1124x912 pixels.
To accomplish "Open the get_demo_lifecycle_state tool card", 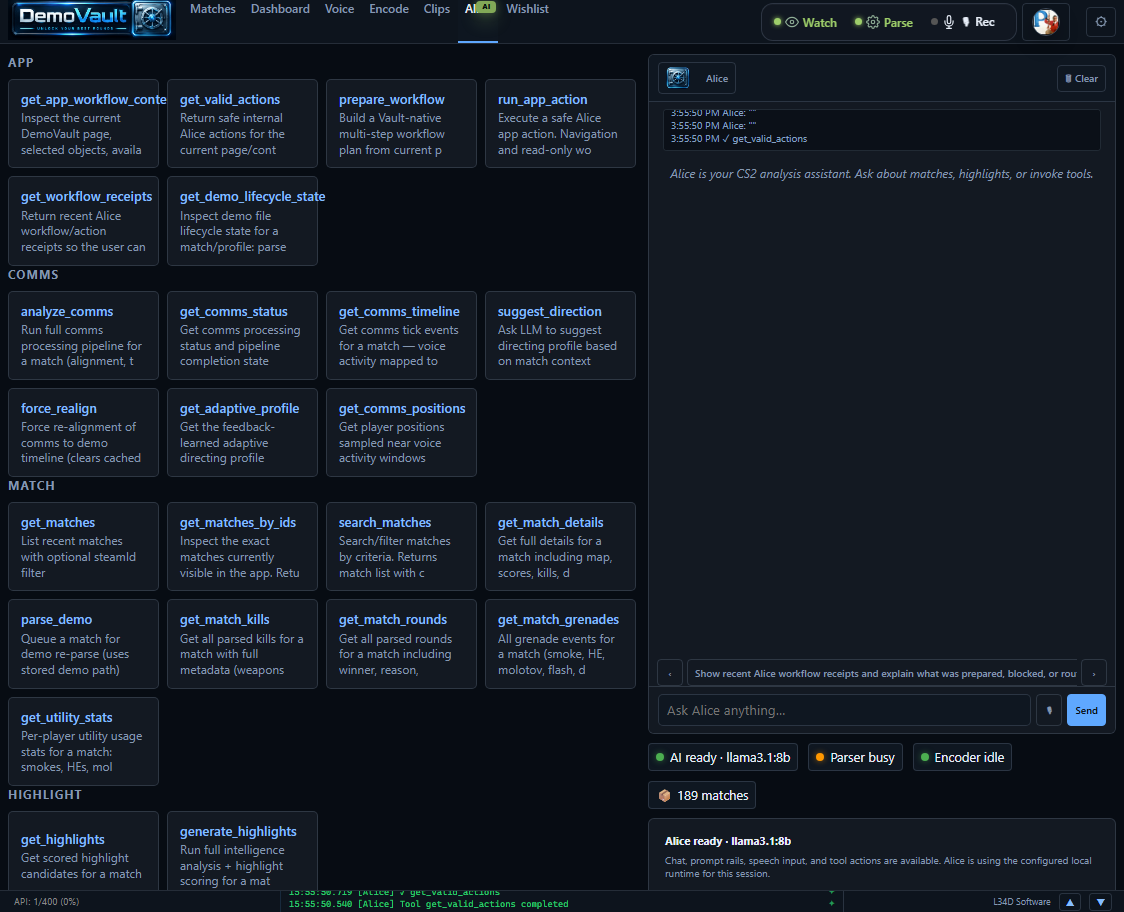I will [242, 221].
